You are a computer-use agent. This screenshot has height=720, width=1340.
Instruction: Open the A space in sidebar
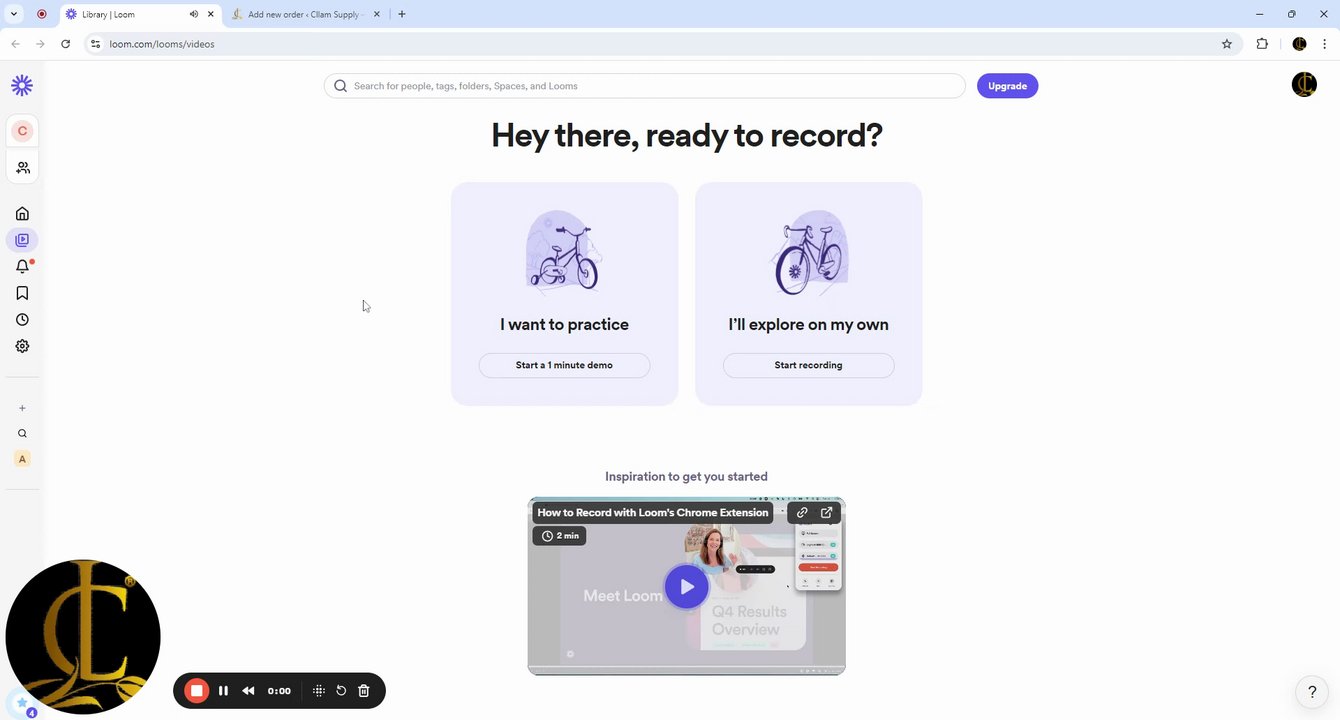click(x=22, y=459)
